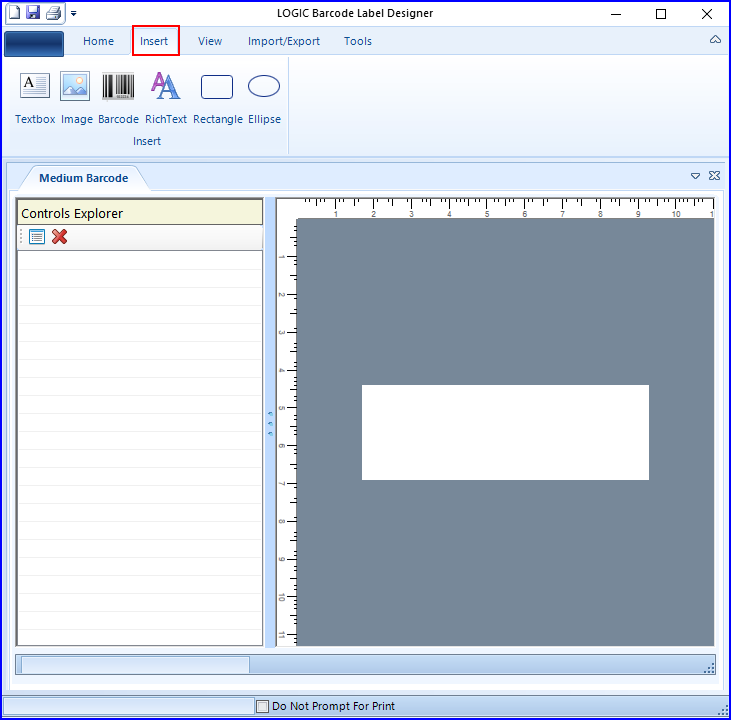Open the View ribbon tab
Image resolution: width=731 pixels, height=720 pixels.
(210, 41)
